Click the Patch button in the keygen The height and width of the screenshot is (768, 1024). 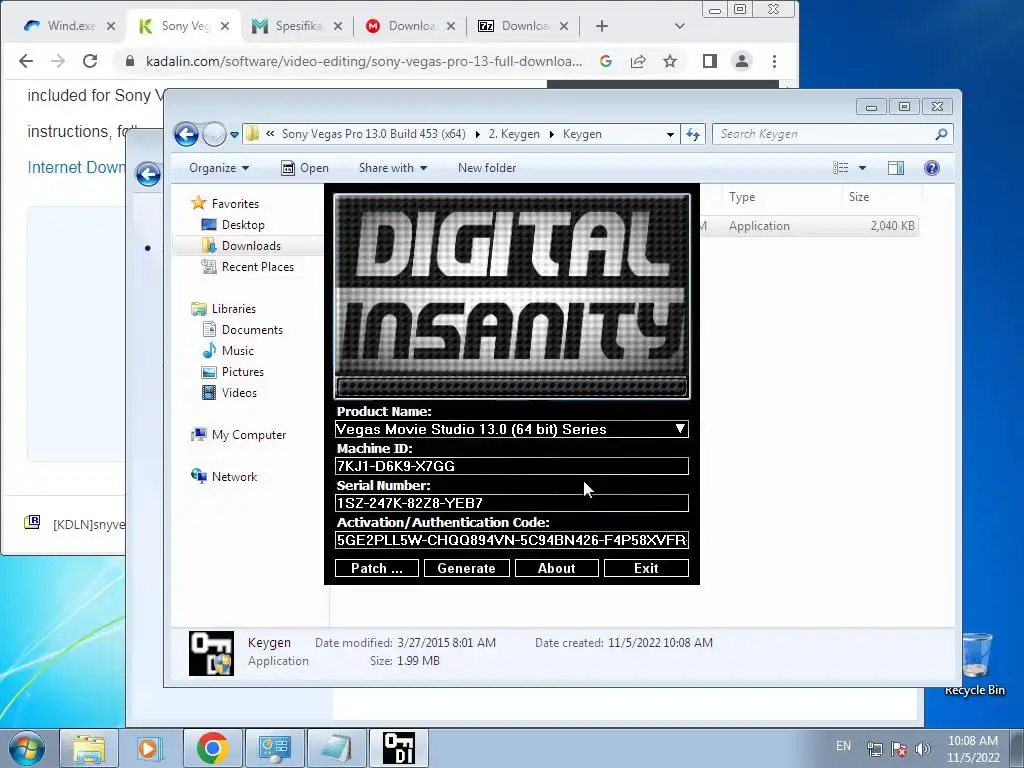(377, 568)
